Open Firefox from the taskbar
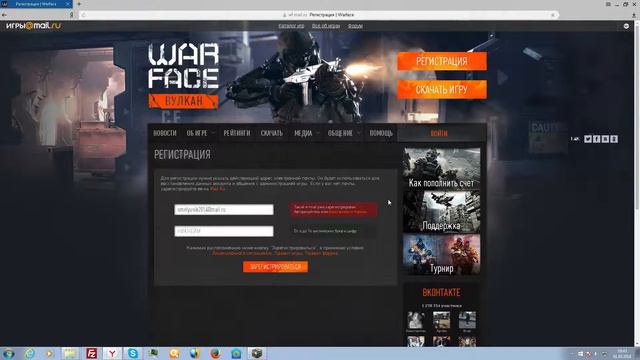Viewport: 640px width, 360px height. (216, 353)
